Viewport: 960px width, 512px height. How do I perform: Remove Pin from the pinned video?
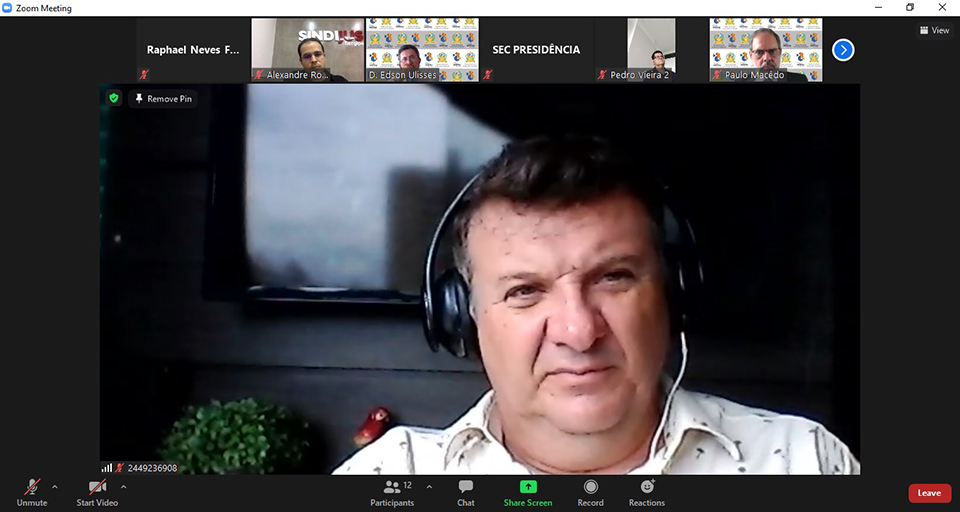click(162, 99)
